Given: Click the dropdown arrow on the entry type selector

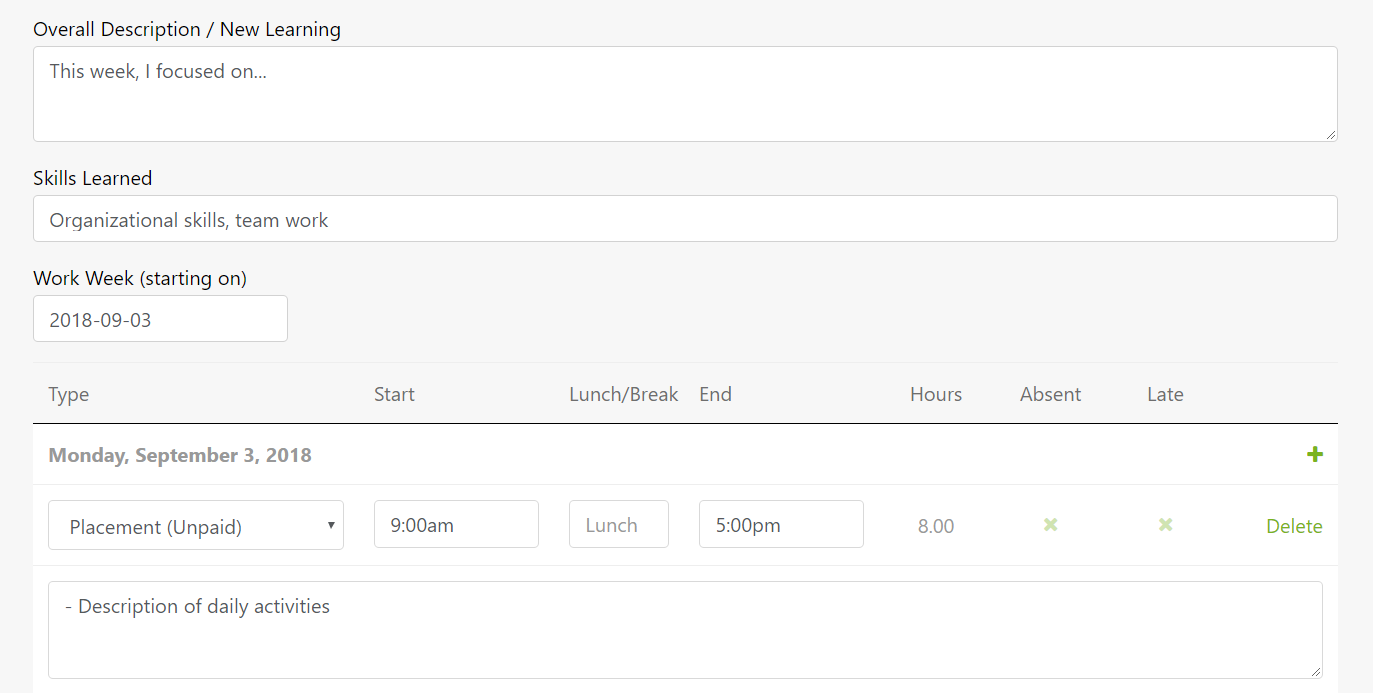Looking at the screenshot, I should 330,524.
